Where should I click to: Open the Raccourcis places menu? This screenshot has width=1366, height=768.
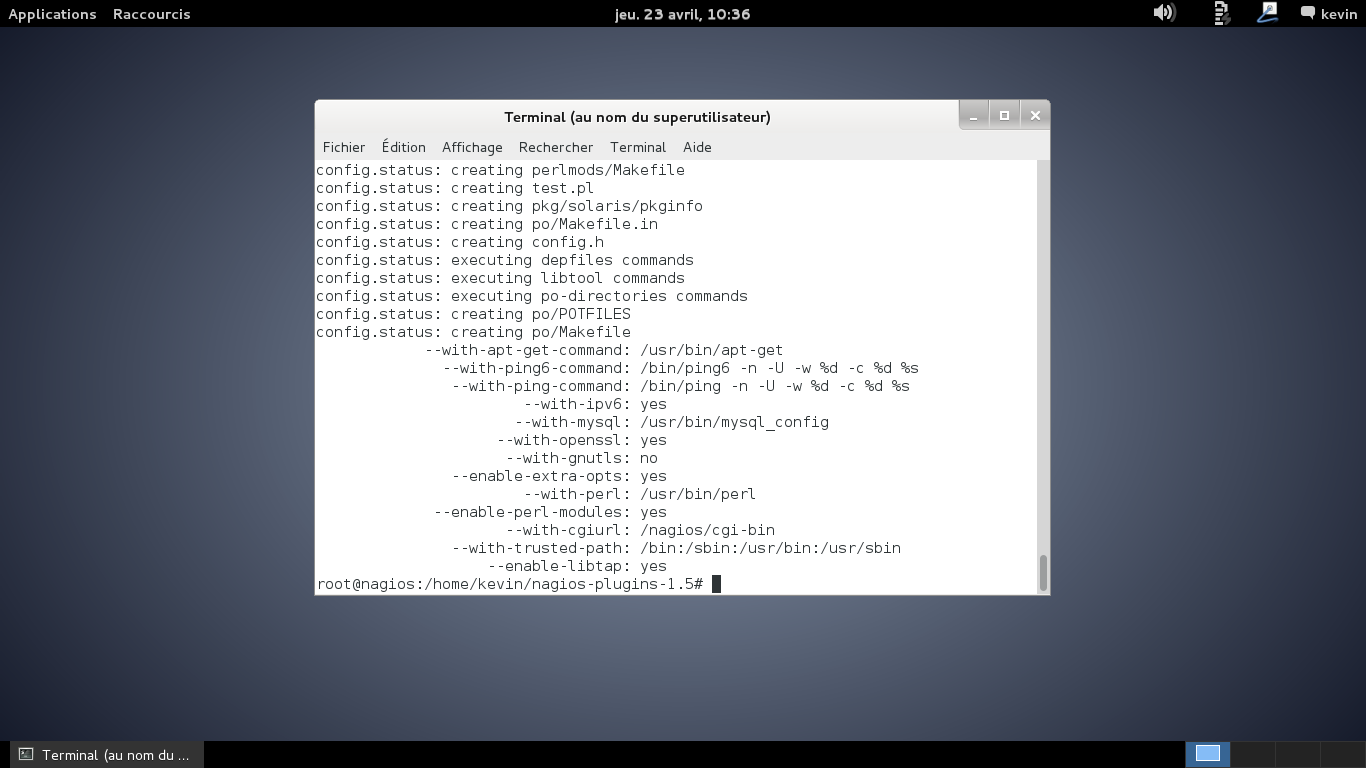coord(151,14)
